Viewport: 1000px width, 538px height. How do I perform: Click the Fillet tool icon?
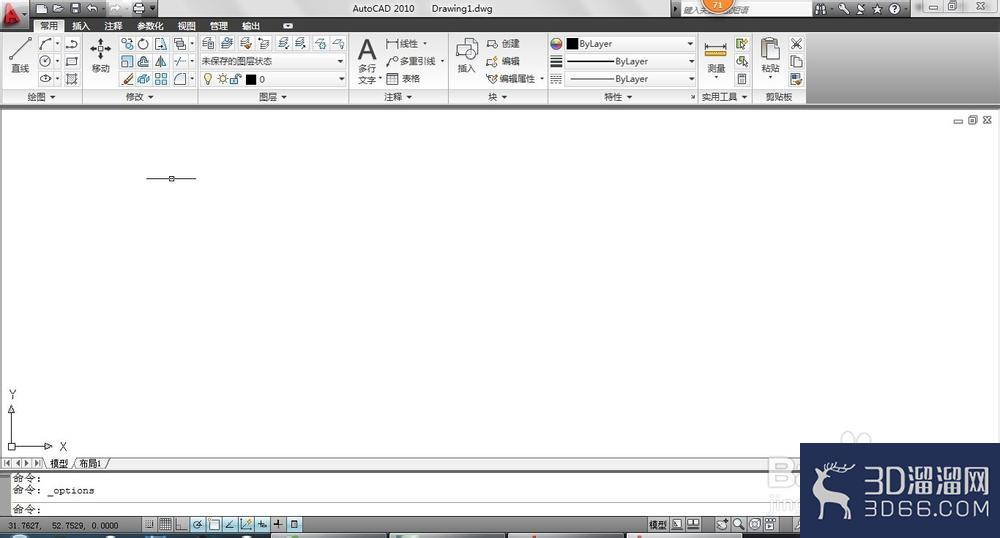(180, 79)
